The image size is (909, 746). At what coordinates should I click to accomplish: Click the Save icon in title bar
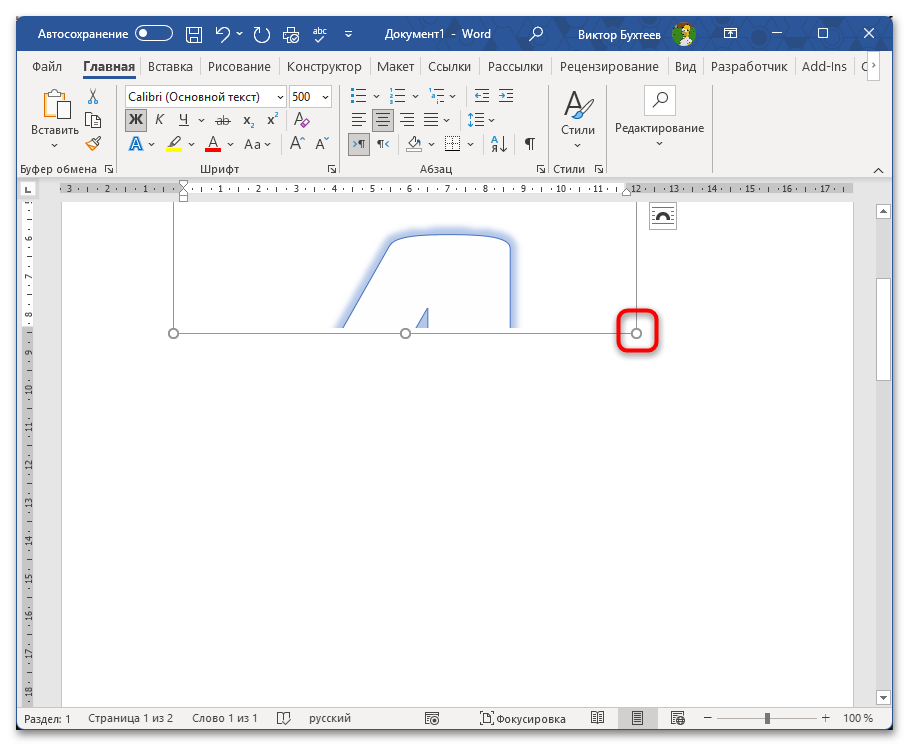pyautogui.click(x=194, y=34)
